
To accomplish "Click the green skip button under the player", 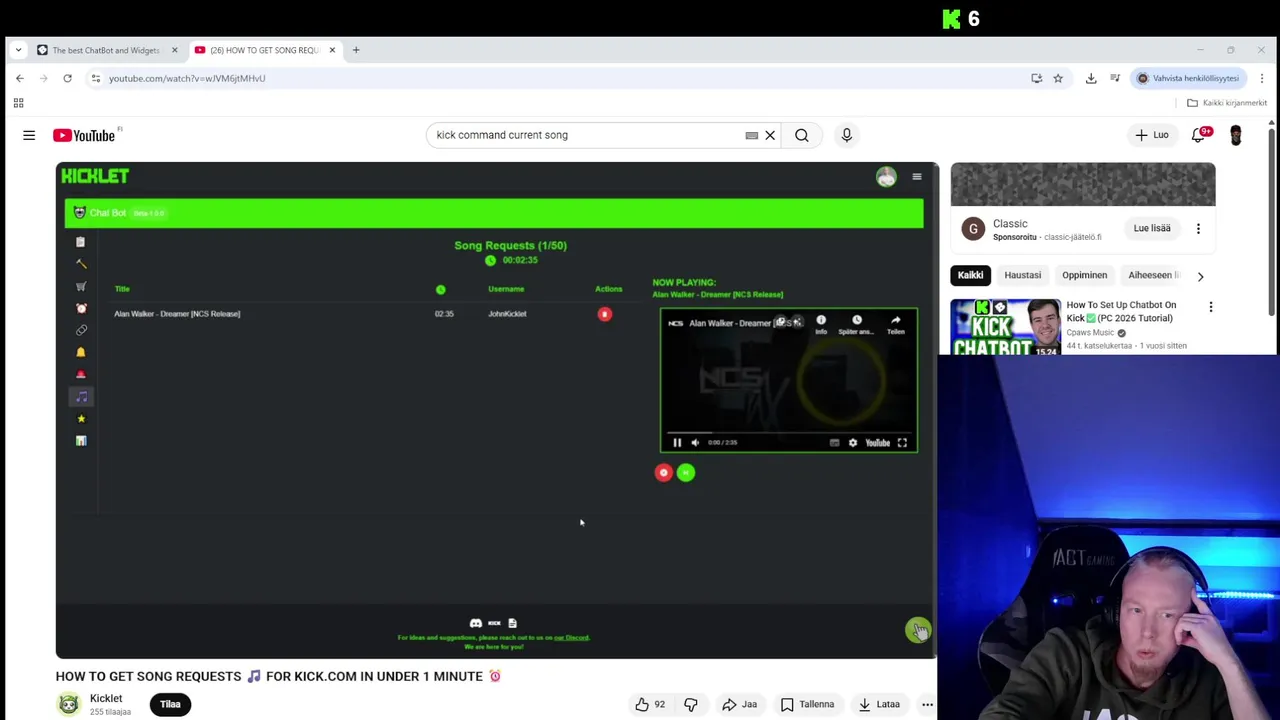I will (x=686, y=473).
